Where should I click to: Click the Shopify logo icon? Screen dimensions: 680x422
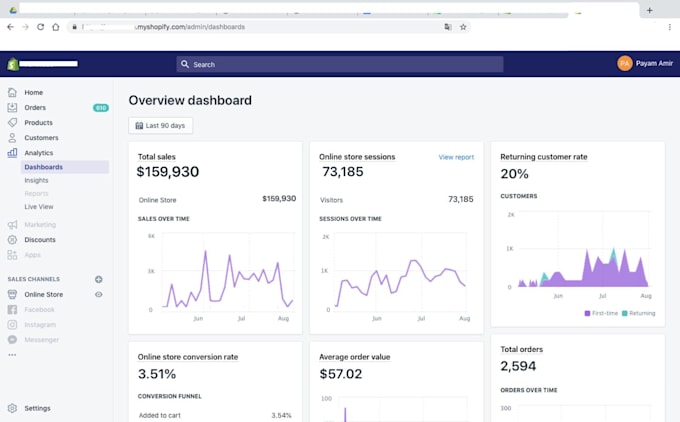[x=13, y=64]
